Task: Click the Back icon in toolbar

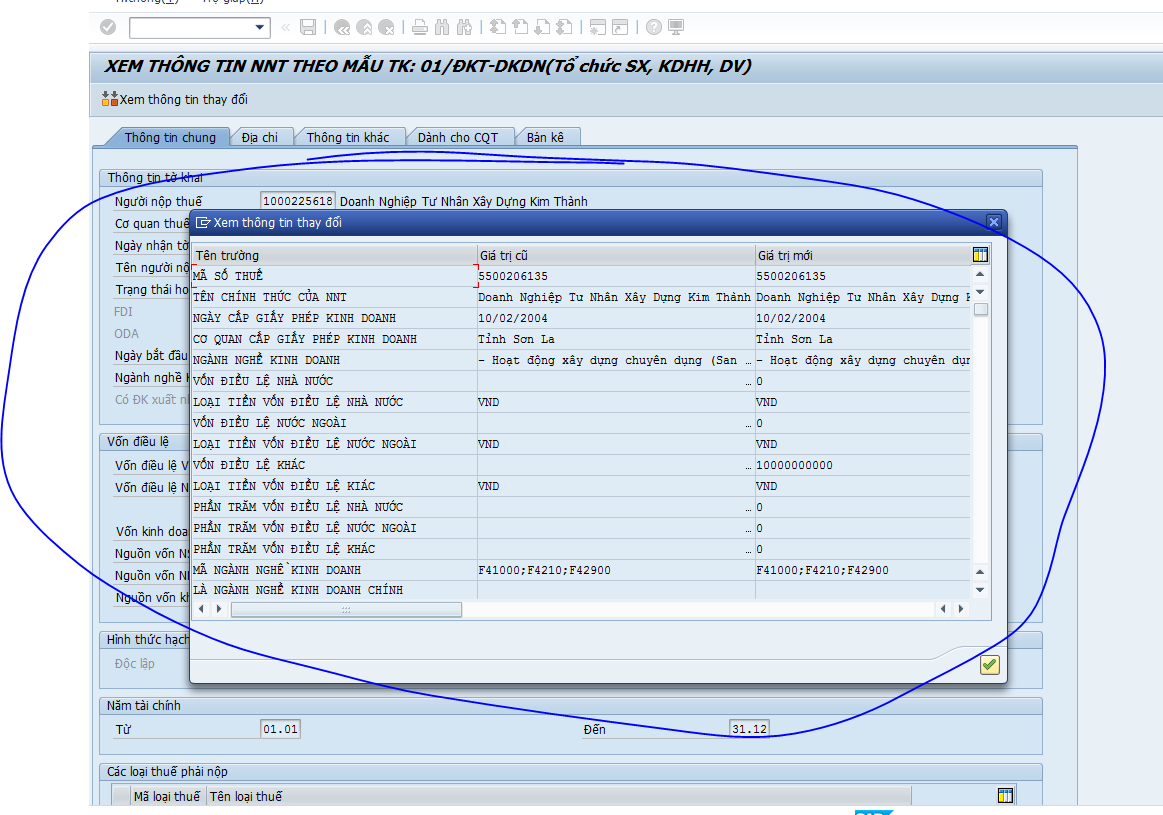Action: coord(342,27)
